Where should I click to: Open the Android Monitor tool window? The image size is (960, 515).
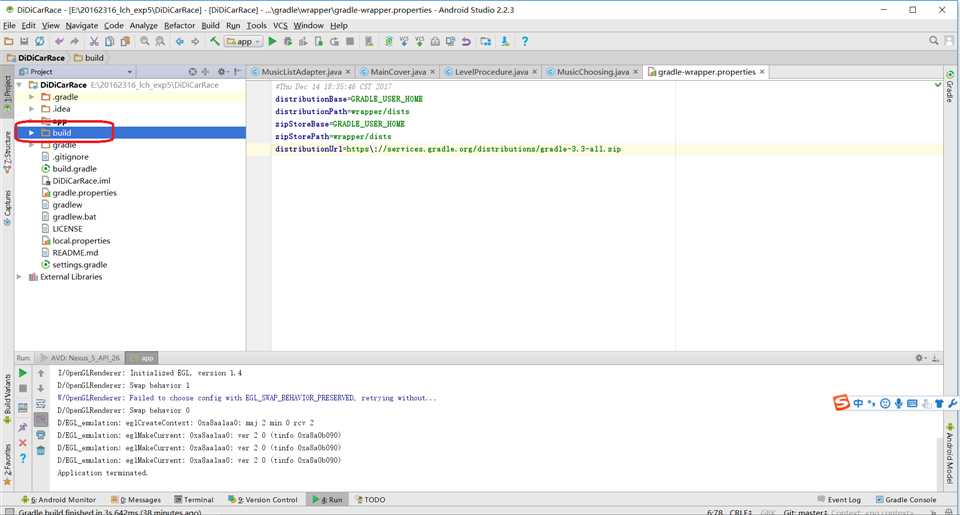point(59,500)
